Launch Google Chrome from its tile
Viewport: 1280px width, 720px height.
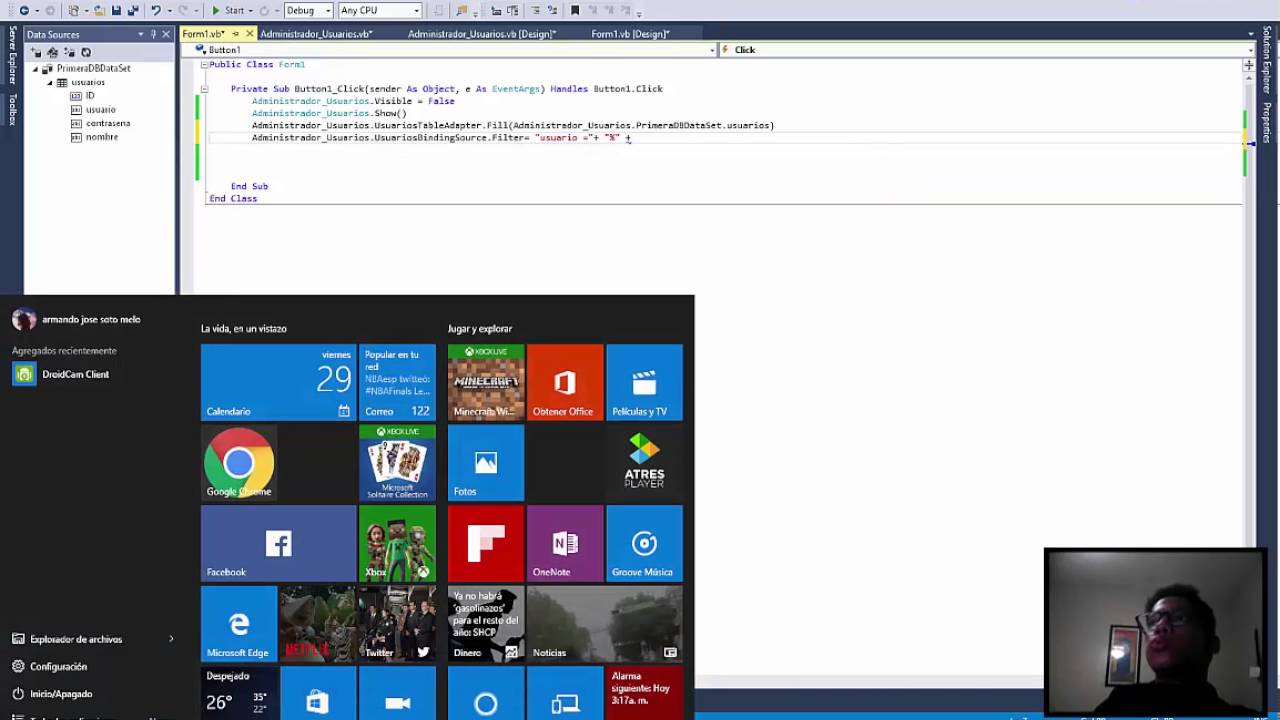pyautogui.click(x=239, y=463)
